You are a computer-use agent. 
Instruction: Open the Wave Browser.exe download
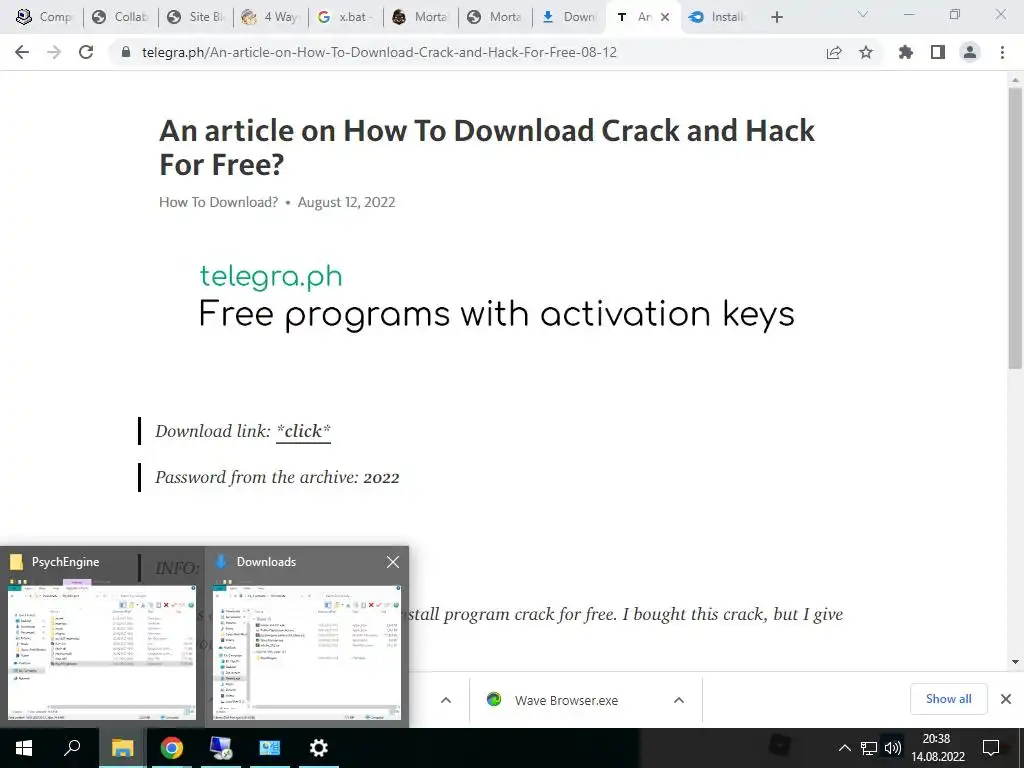pyautogui.click(x=566, y=700)
